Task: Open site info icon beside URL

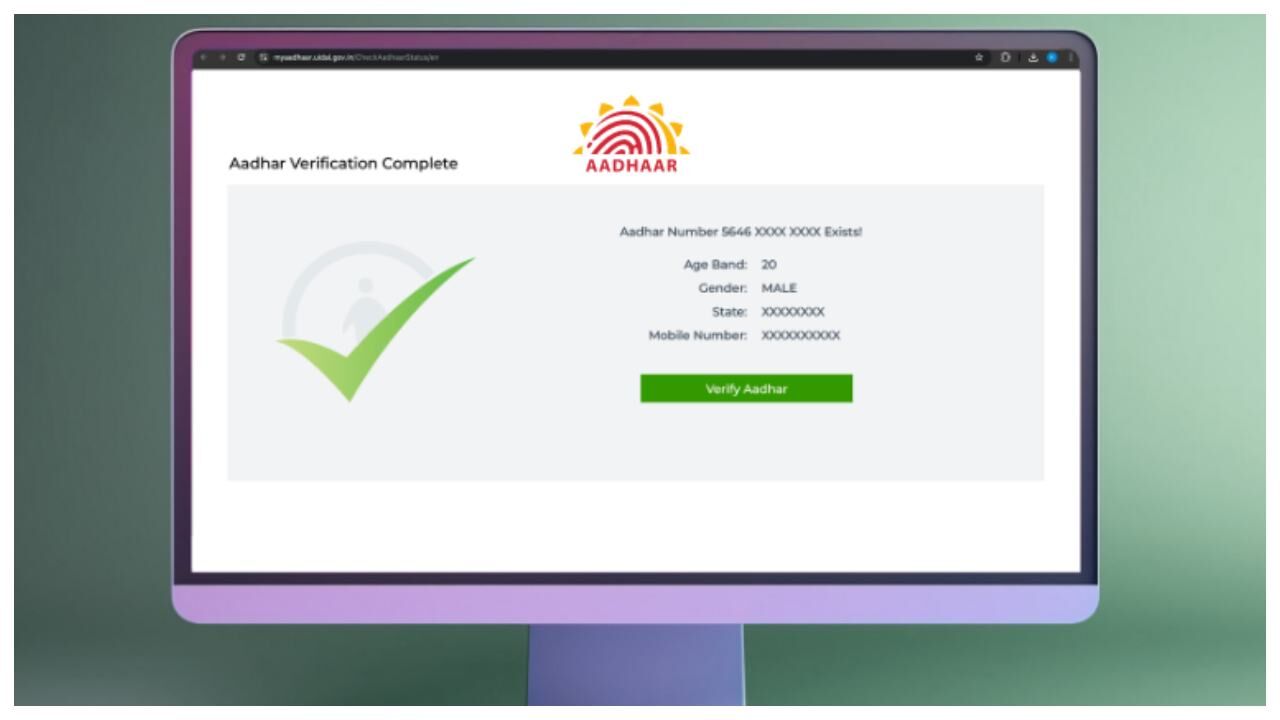Action: tap(263, 57)
